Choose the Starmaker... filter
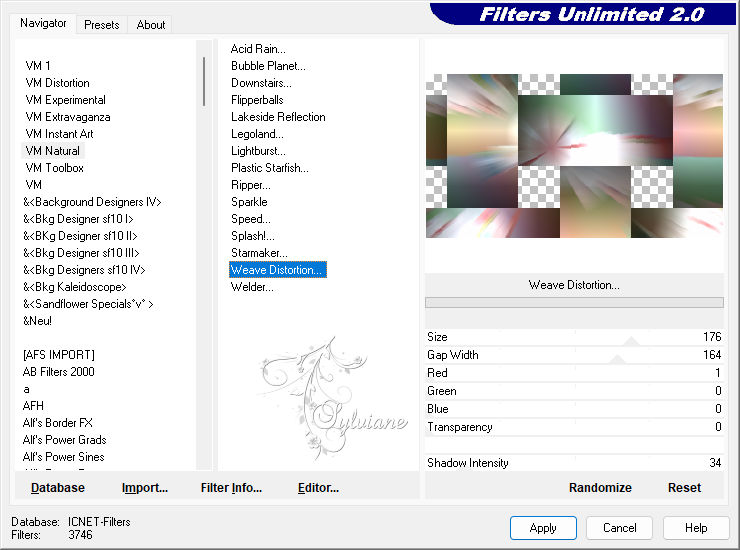The height and width of the screenshot is (550, 740). click(x=259, y=253)
